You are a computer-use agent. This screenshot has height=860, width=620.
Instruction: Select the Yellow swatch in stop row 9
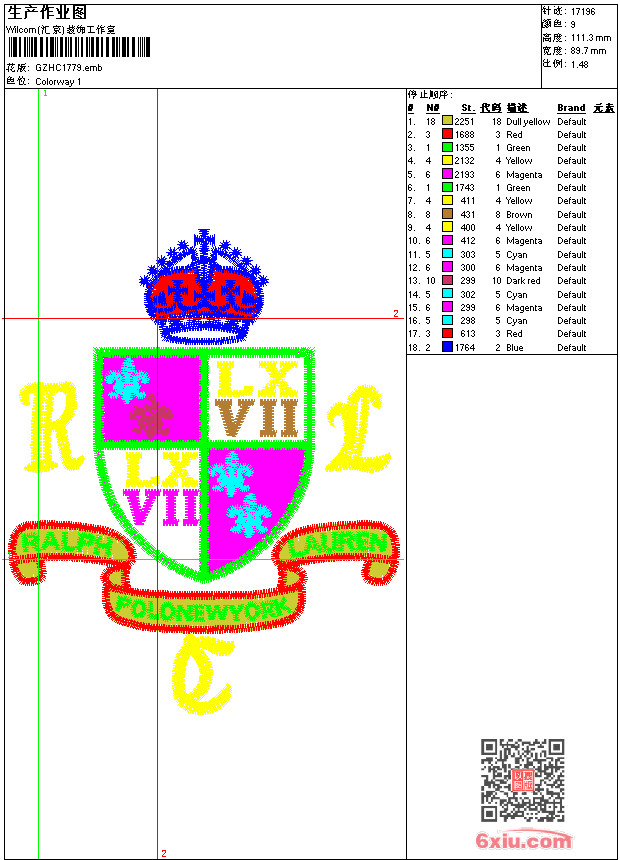447,228
